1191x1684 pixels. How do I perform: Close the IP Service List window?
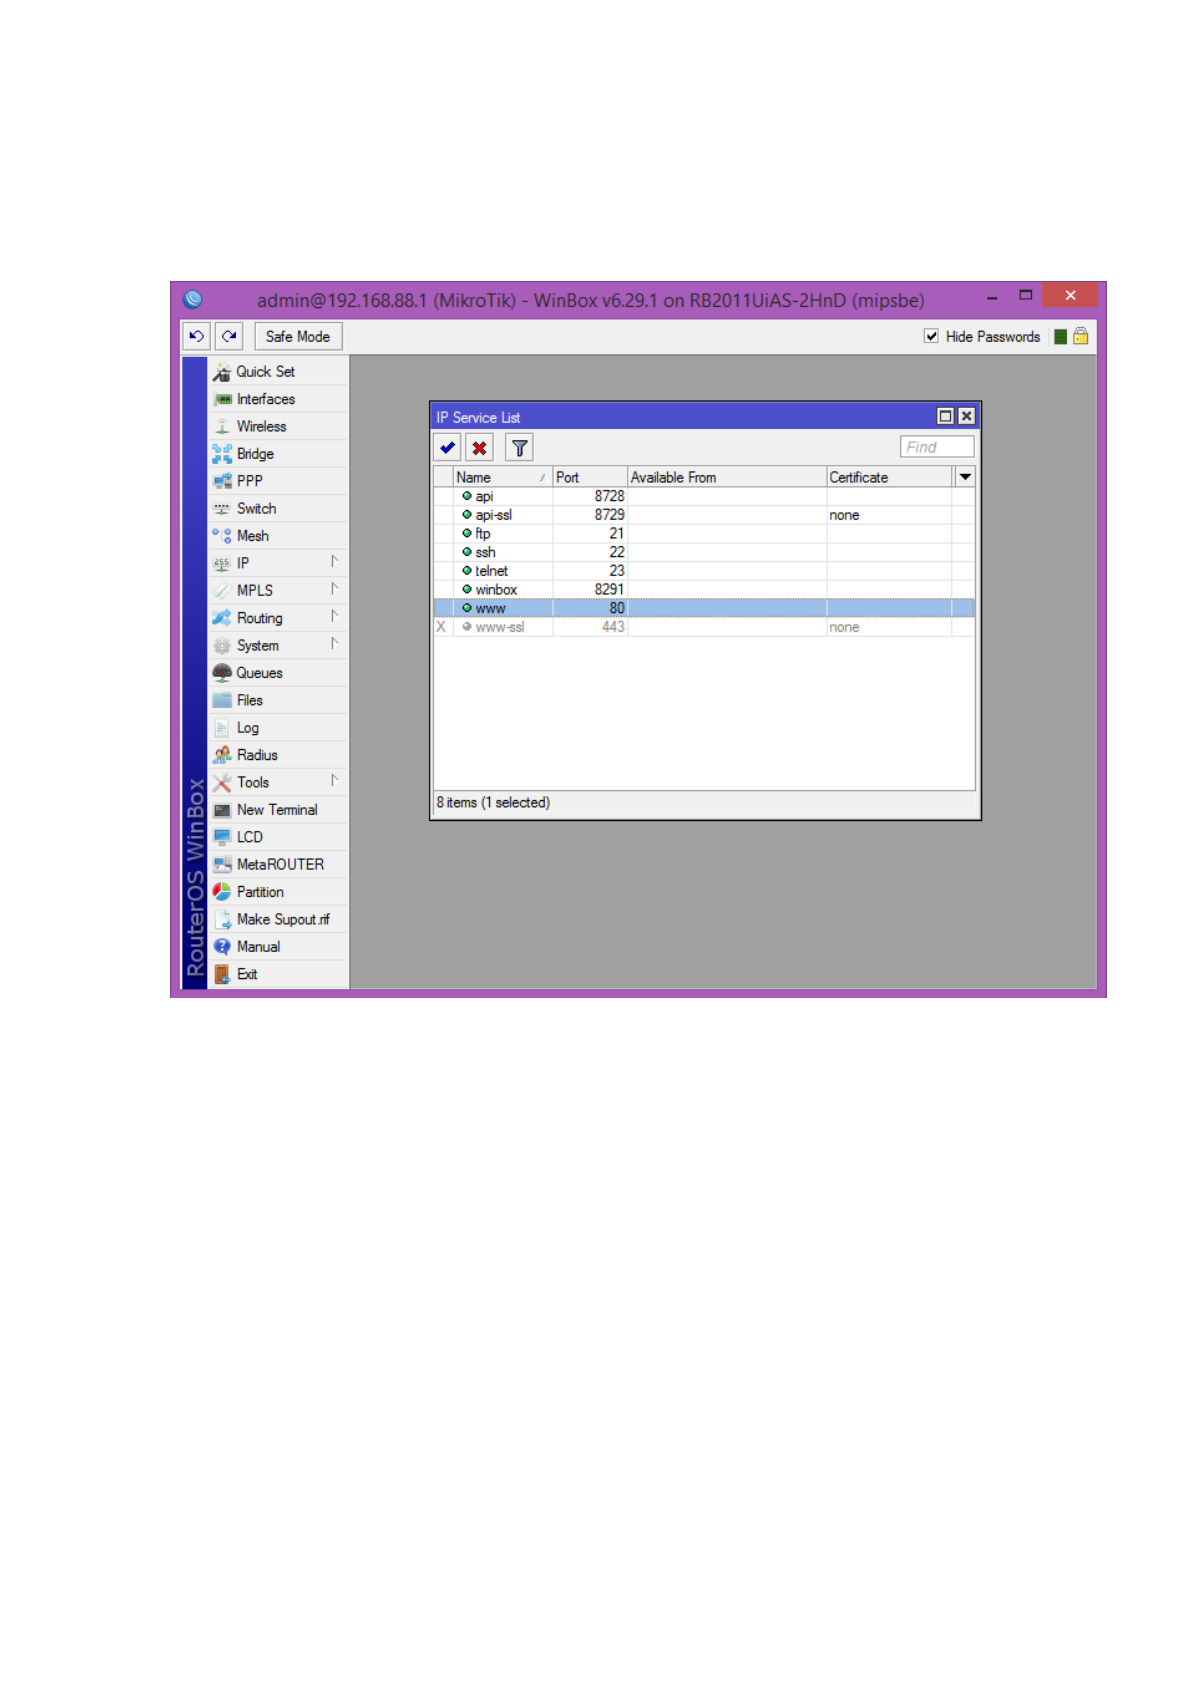966,417
